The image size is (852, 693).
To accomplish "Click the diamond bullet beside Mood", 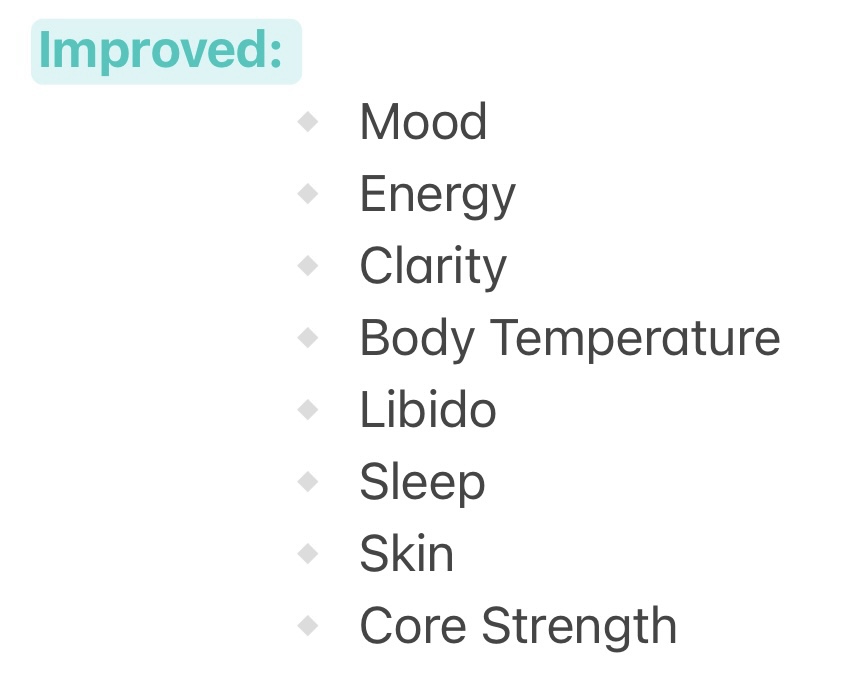I will coord(308,122).
